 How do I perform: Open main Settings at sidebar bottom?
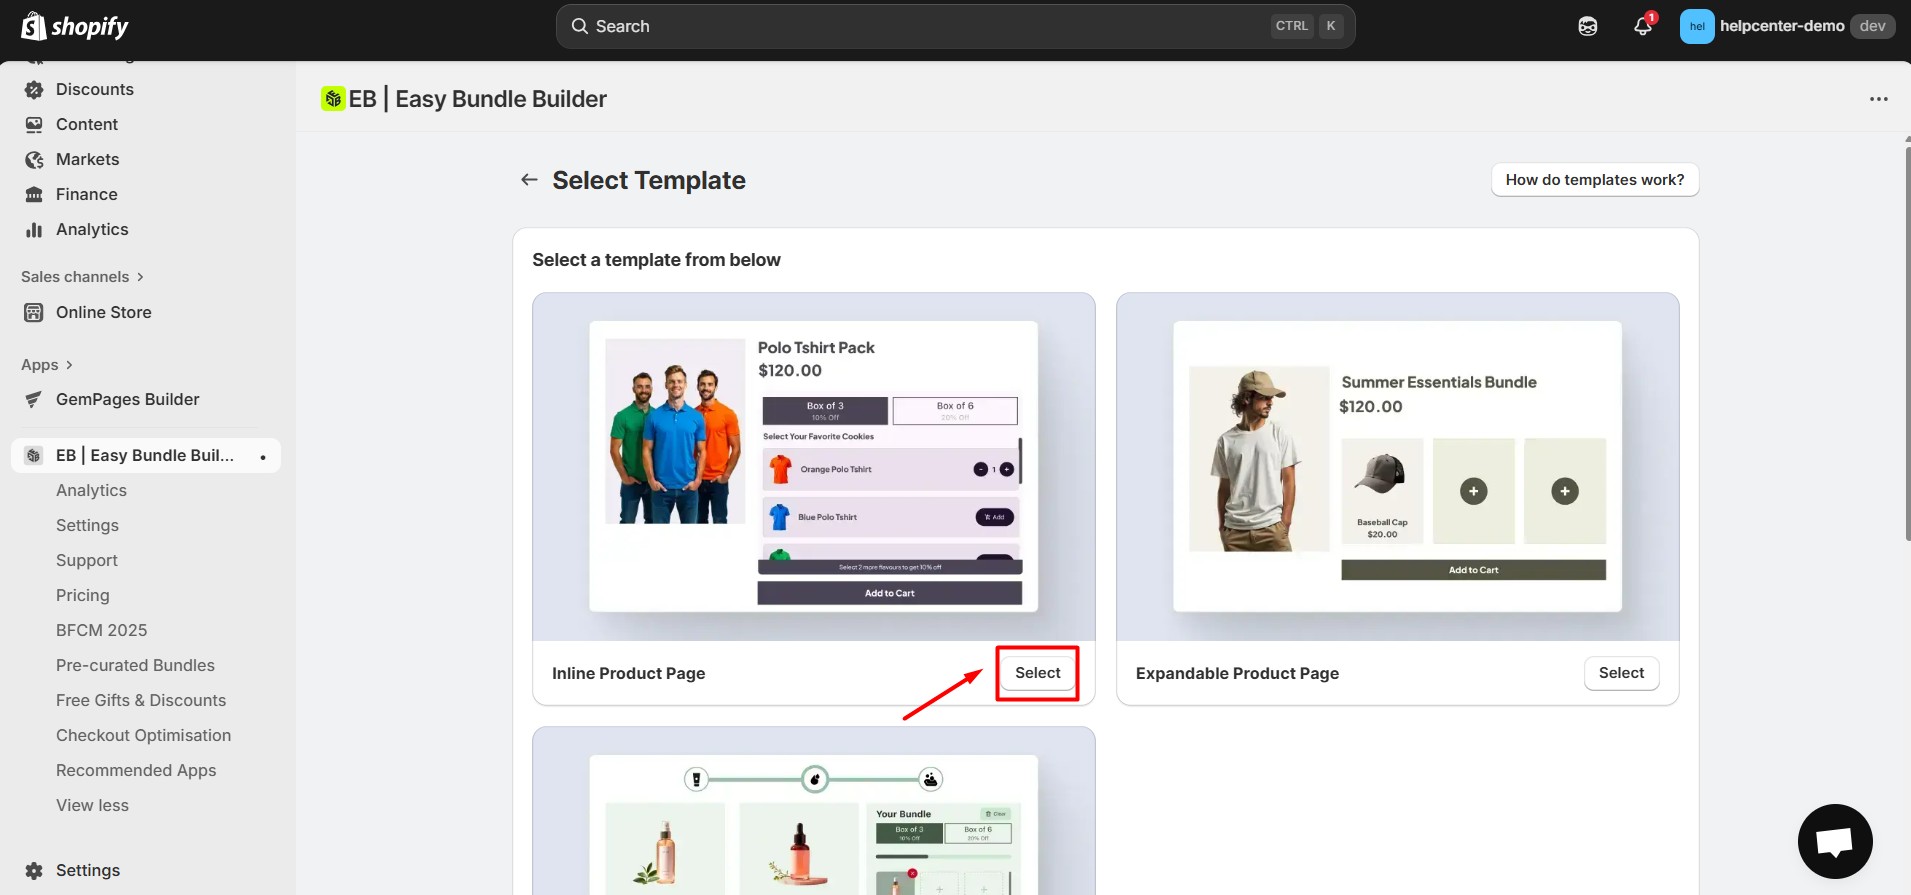pos(88,871)
